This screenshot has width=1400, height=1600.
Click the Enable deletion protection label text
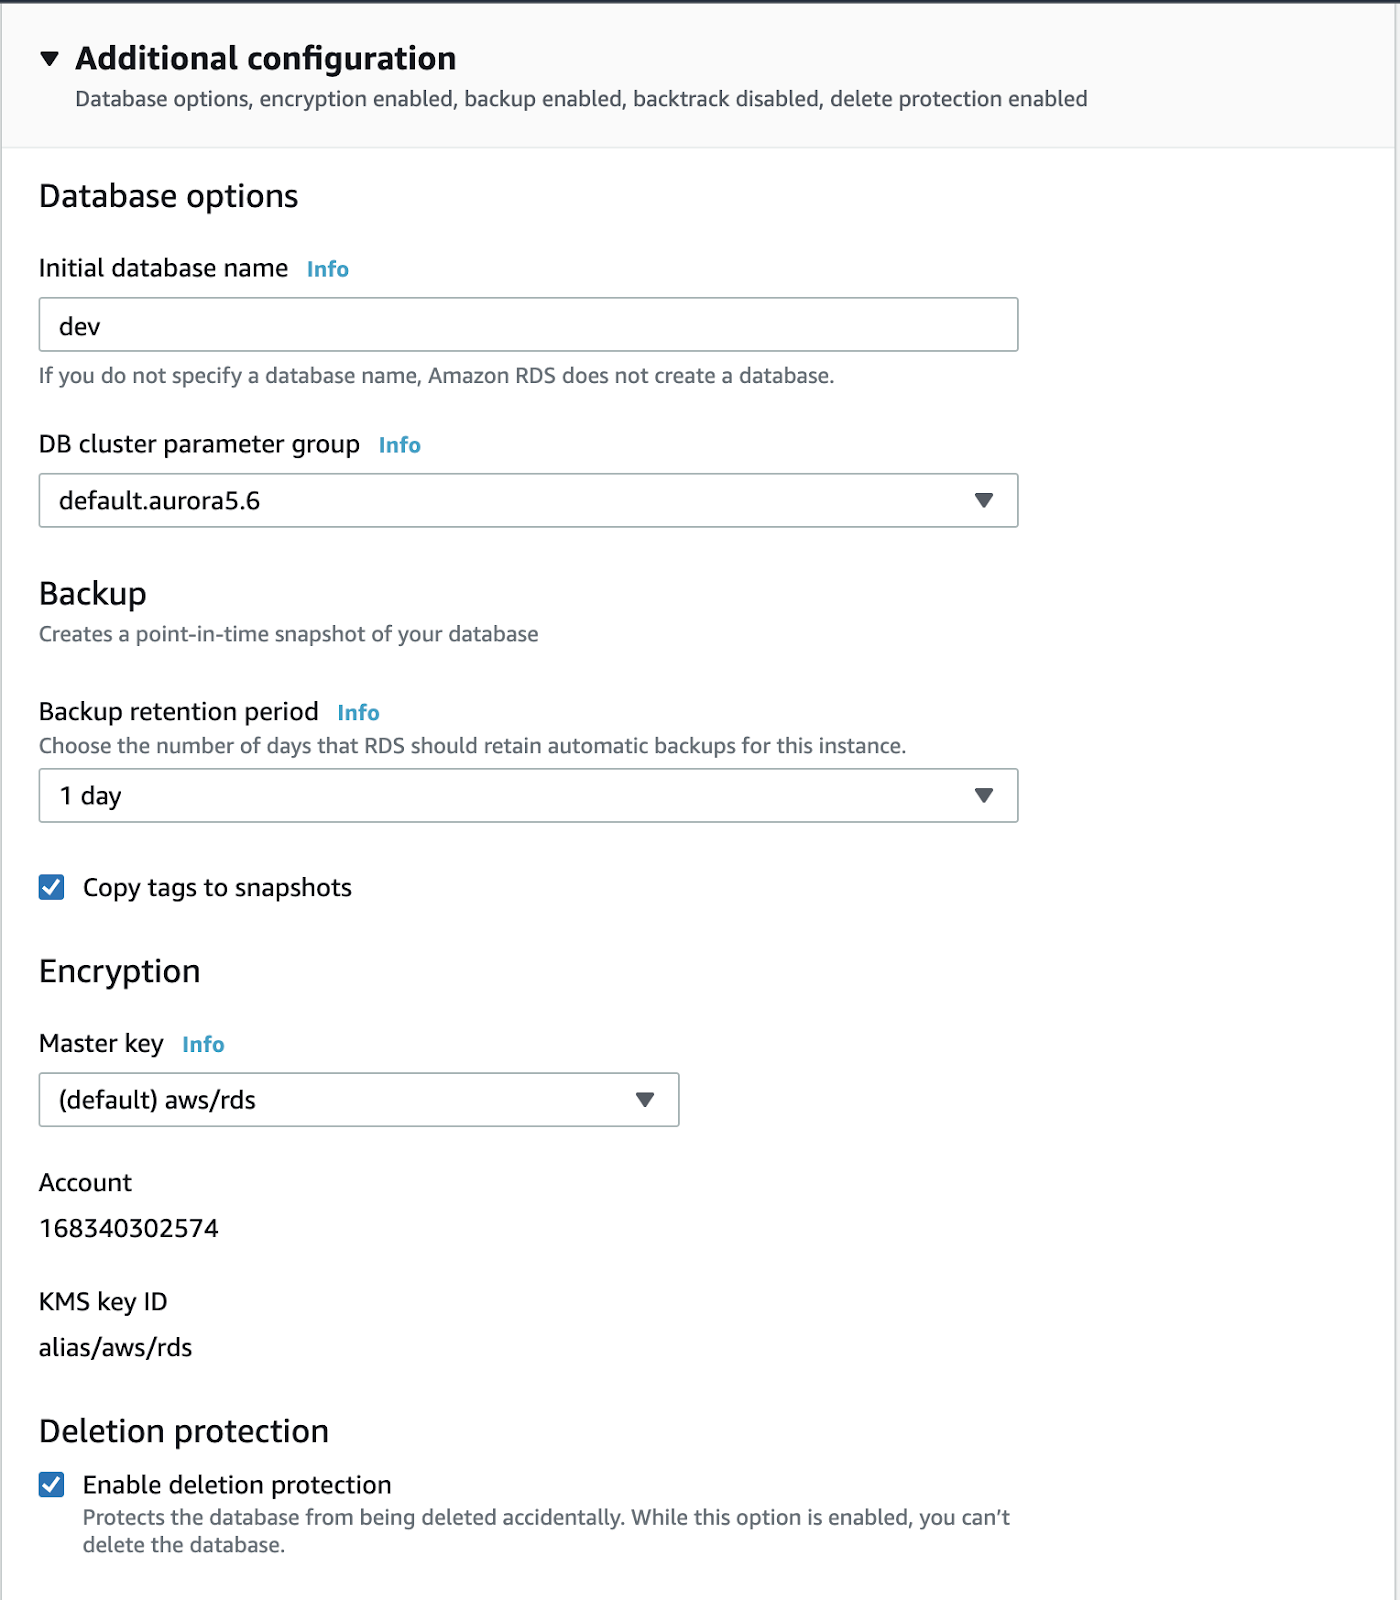[237, 1485]
